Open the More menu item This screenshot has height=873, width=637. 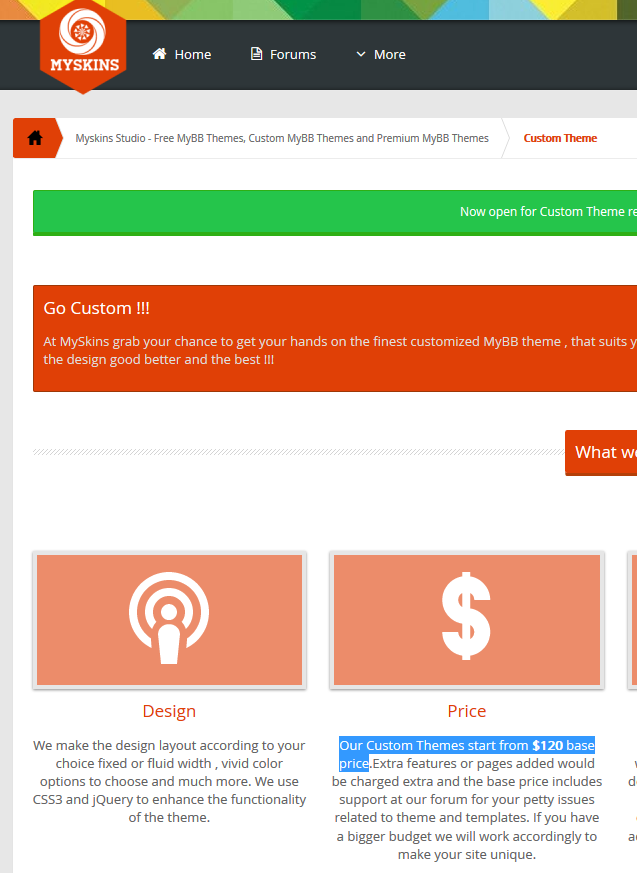point(390,55)
